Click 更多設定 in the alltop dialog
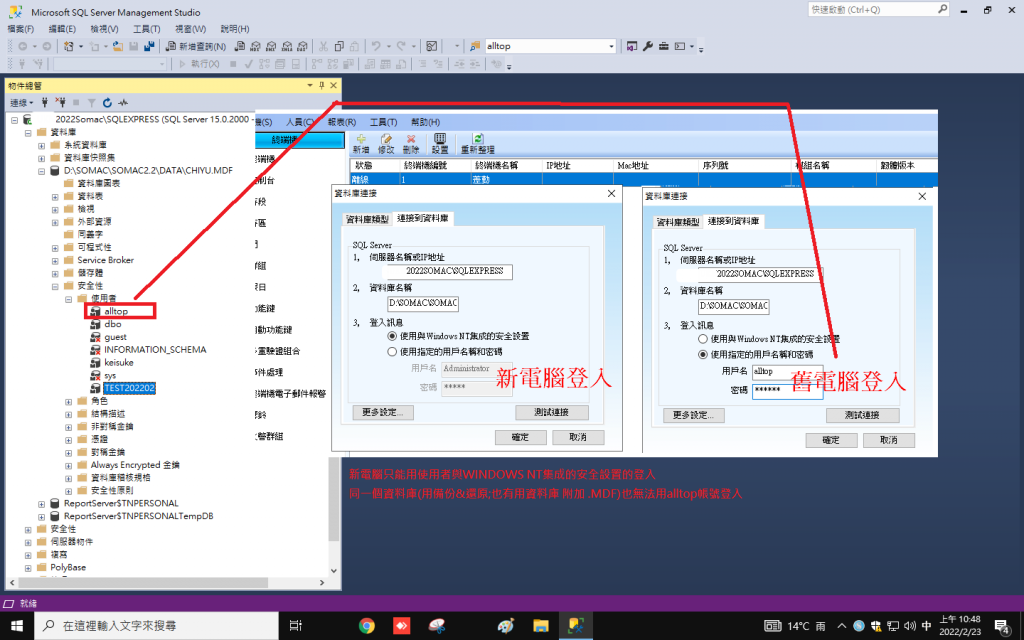 click(694, 415)
